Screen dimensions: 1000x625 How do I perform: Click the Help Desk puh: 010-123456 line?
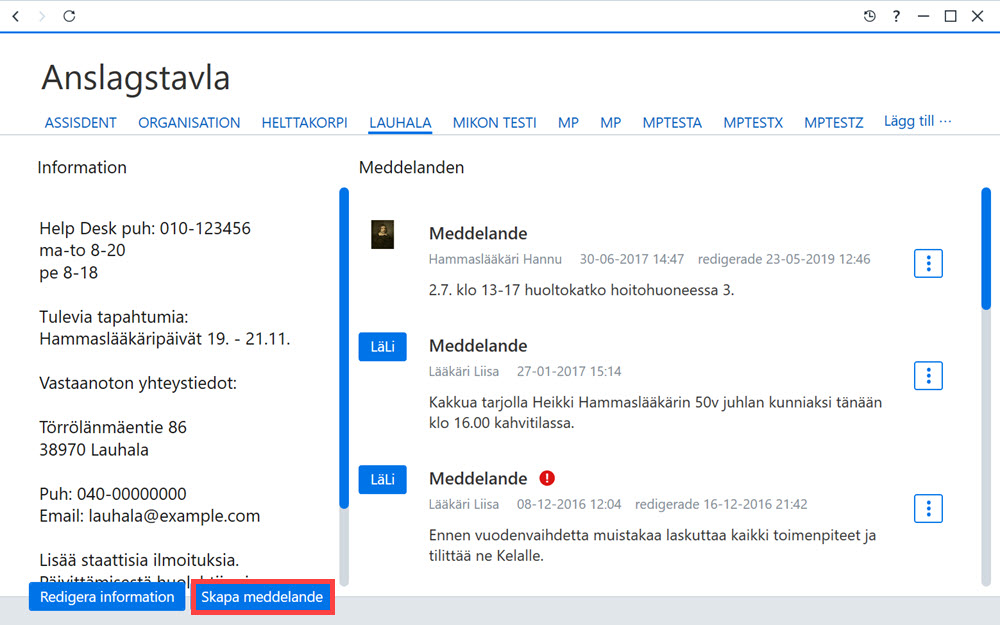145,228
